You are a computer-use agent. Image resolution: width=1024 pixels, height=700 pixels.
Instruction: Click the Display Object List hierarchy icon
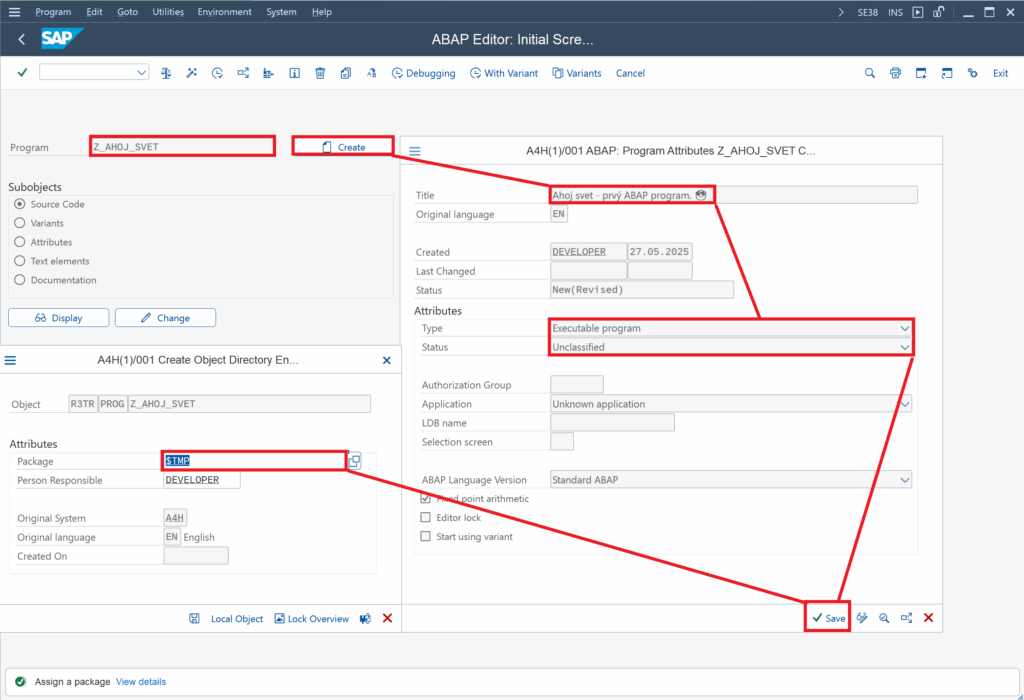pyautogui.click(x=268, y=73)
